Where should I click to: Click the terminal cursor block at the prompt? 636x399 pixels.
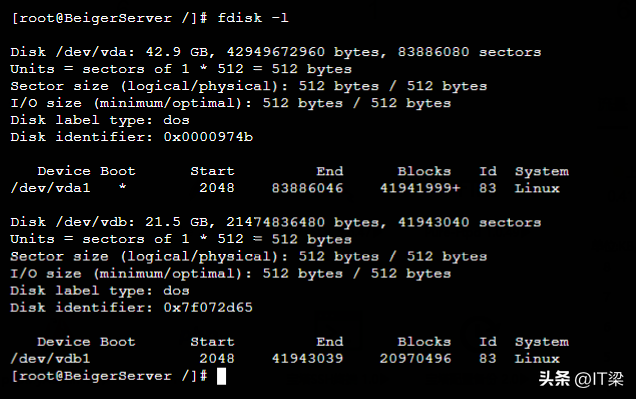tap(221, 376)
